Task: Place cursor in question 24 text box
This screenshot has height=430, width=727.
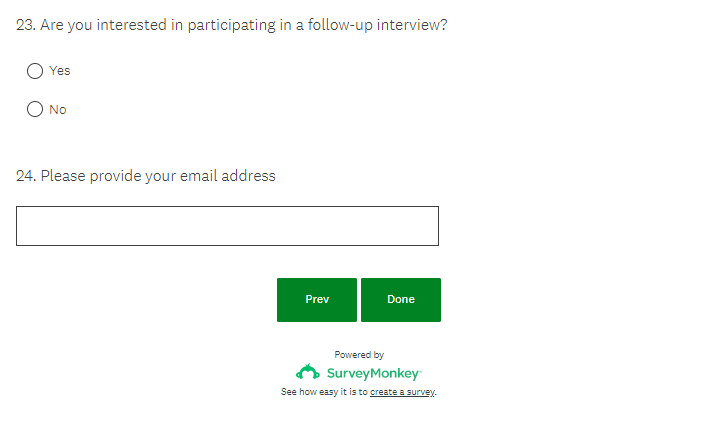Action: (x=227, y=226)
